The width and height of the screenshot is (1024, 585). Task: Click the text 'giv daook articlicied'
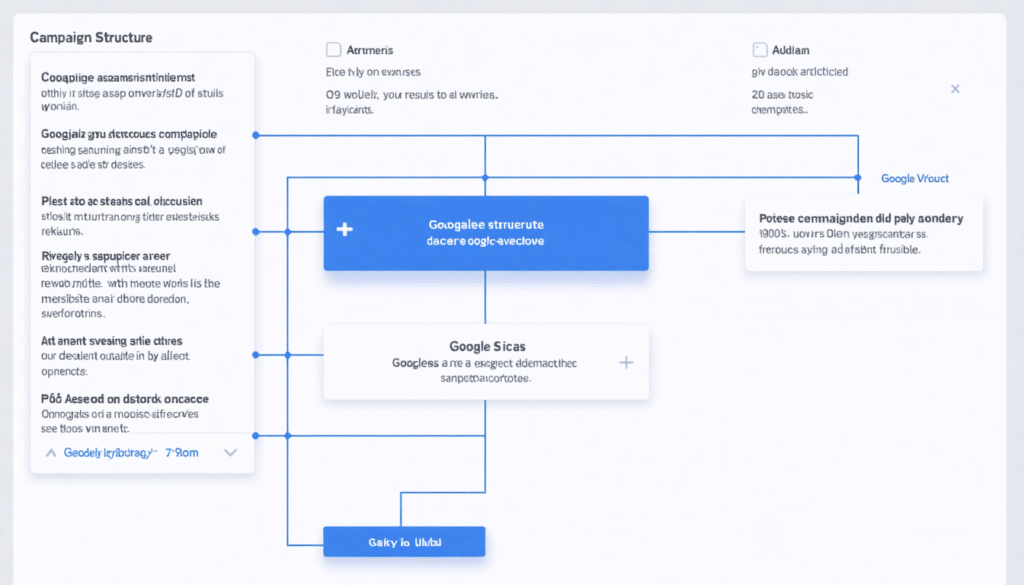(x=799, y=72)
